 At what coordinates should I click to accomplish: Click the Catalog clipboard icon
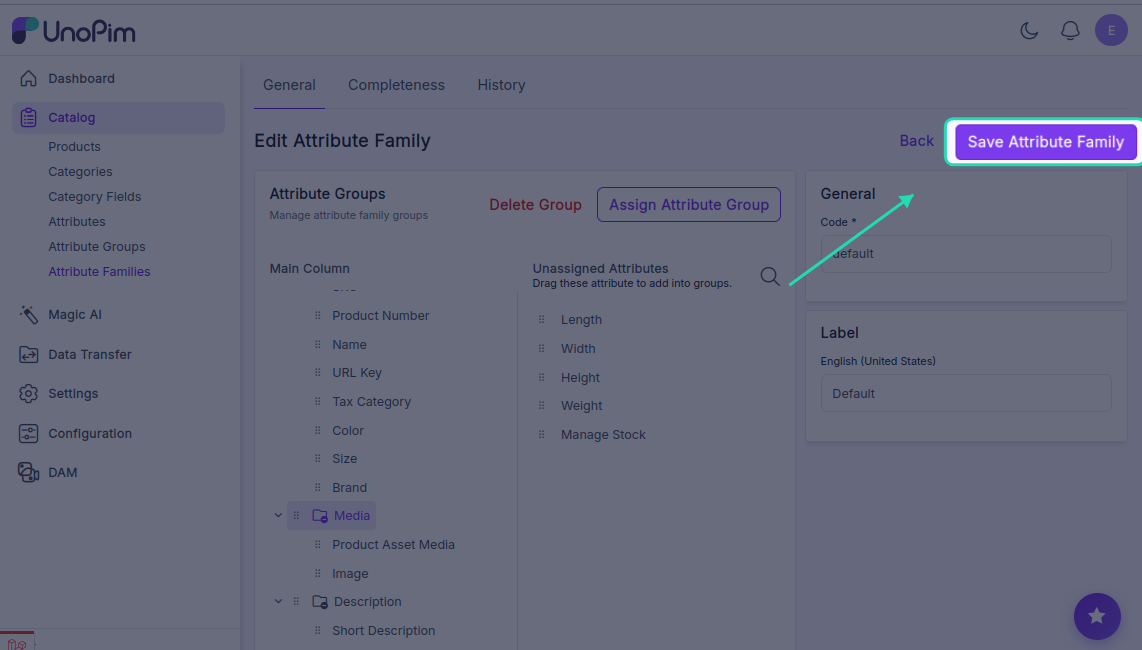[x=28, y=117]
